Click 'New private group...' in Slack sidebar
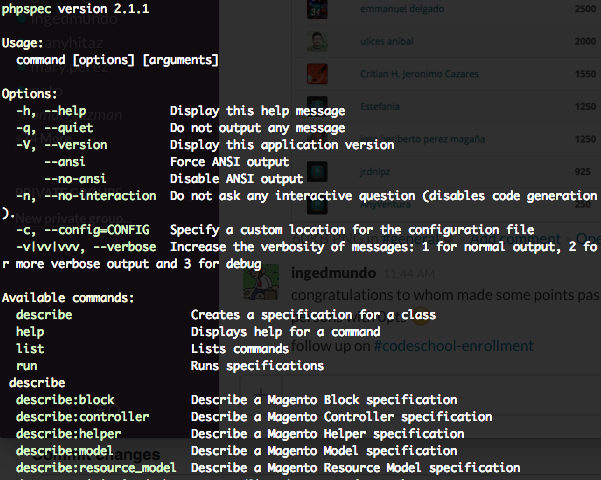The height and width of the screenshot is (480, 601). 72,219
